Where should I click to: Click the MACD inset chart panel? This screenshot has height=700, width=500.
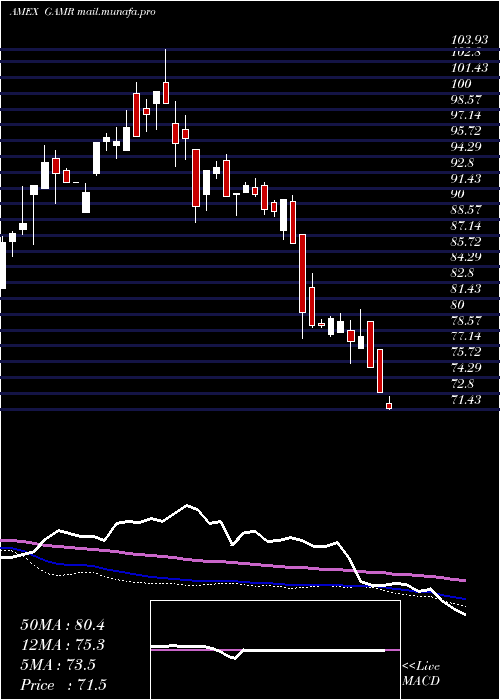pos(275,650)
